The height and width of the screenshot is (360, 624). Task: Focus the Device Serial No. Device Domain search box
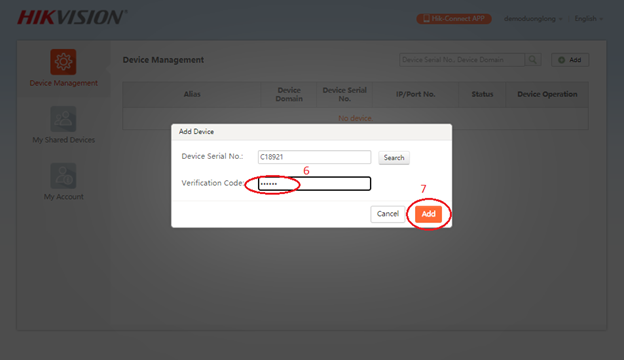click(462, 60)
